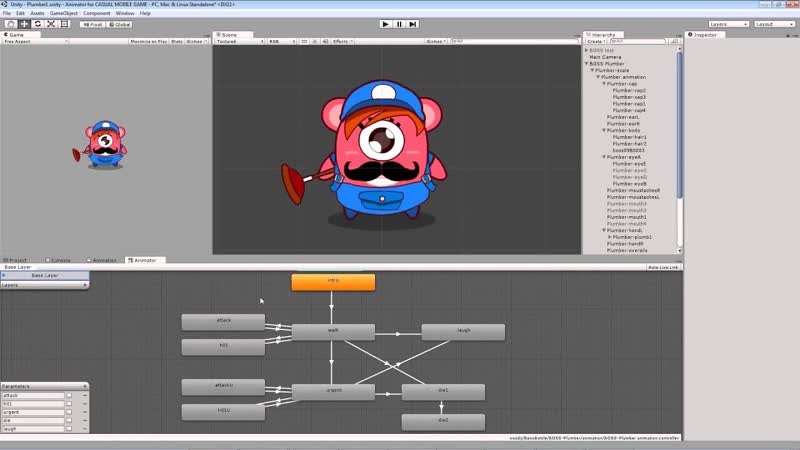Select Base Layer row in Animator
Viewport: 800px width, 450px height.
[45, 276]
